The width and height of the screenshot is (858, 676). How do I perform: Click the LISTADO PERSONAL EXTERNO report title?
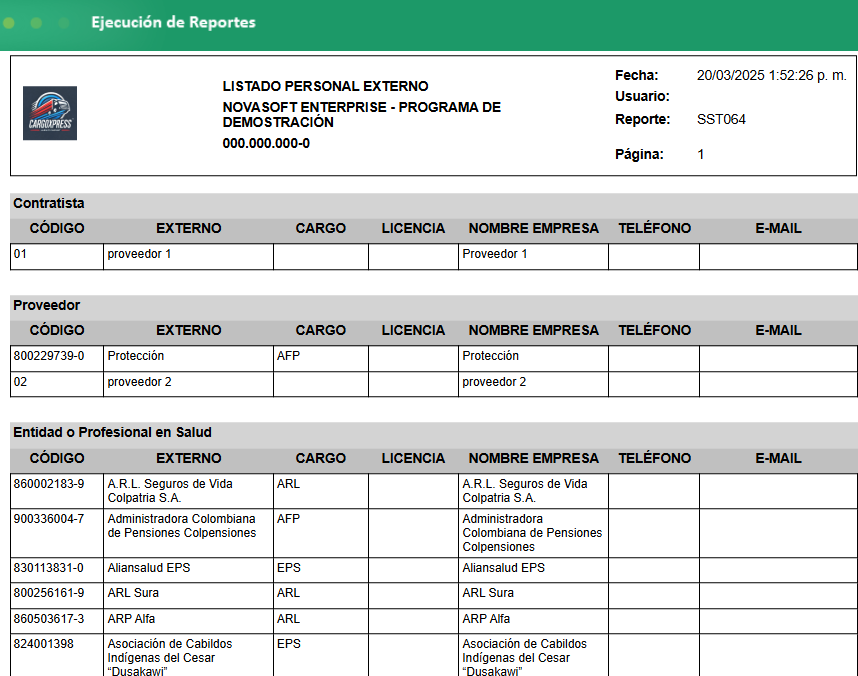pos(326,86)
